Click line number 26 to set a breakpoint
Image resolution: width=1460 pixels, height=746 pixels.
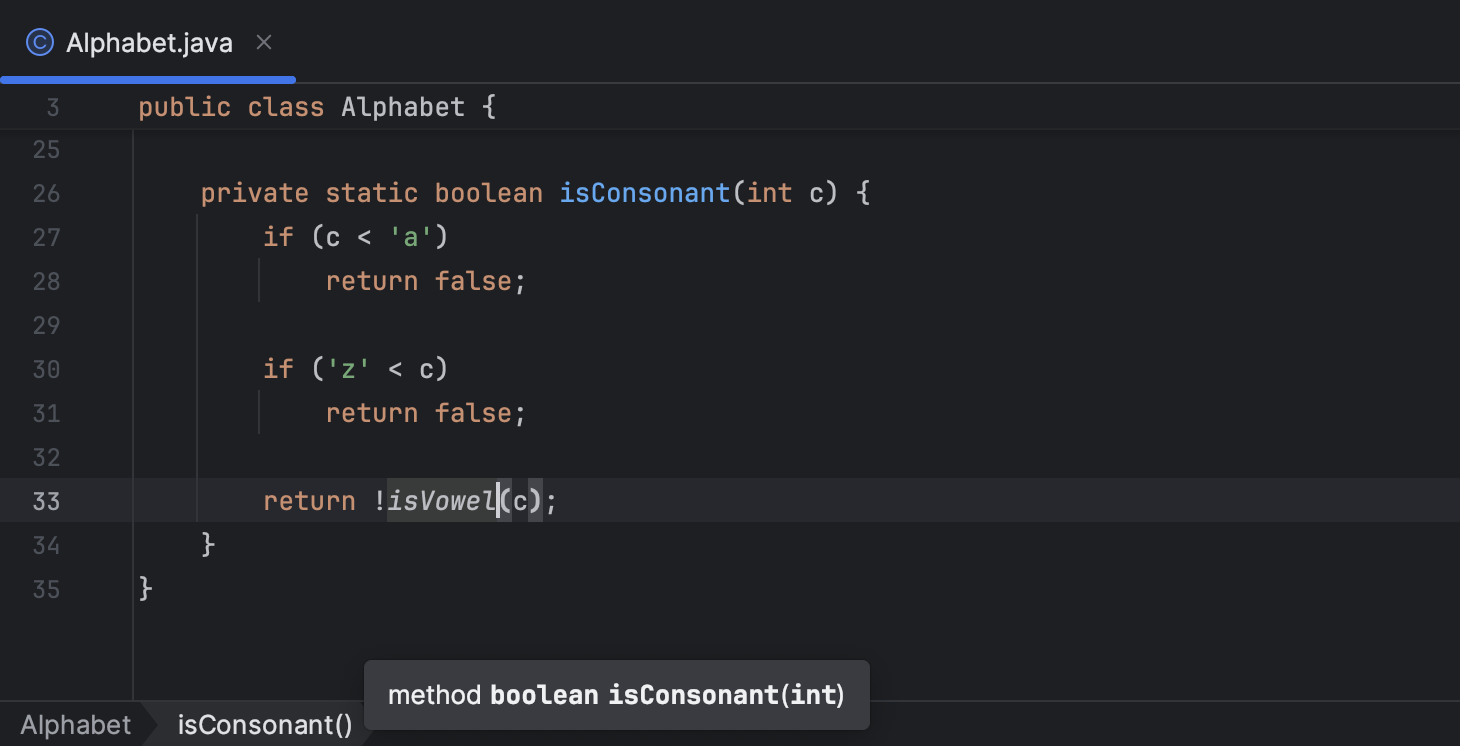(46, 193)
